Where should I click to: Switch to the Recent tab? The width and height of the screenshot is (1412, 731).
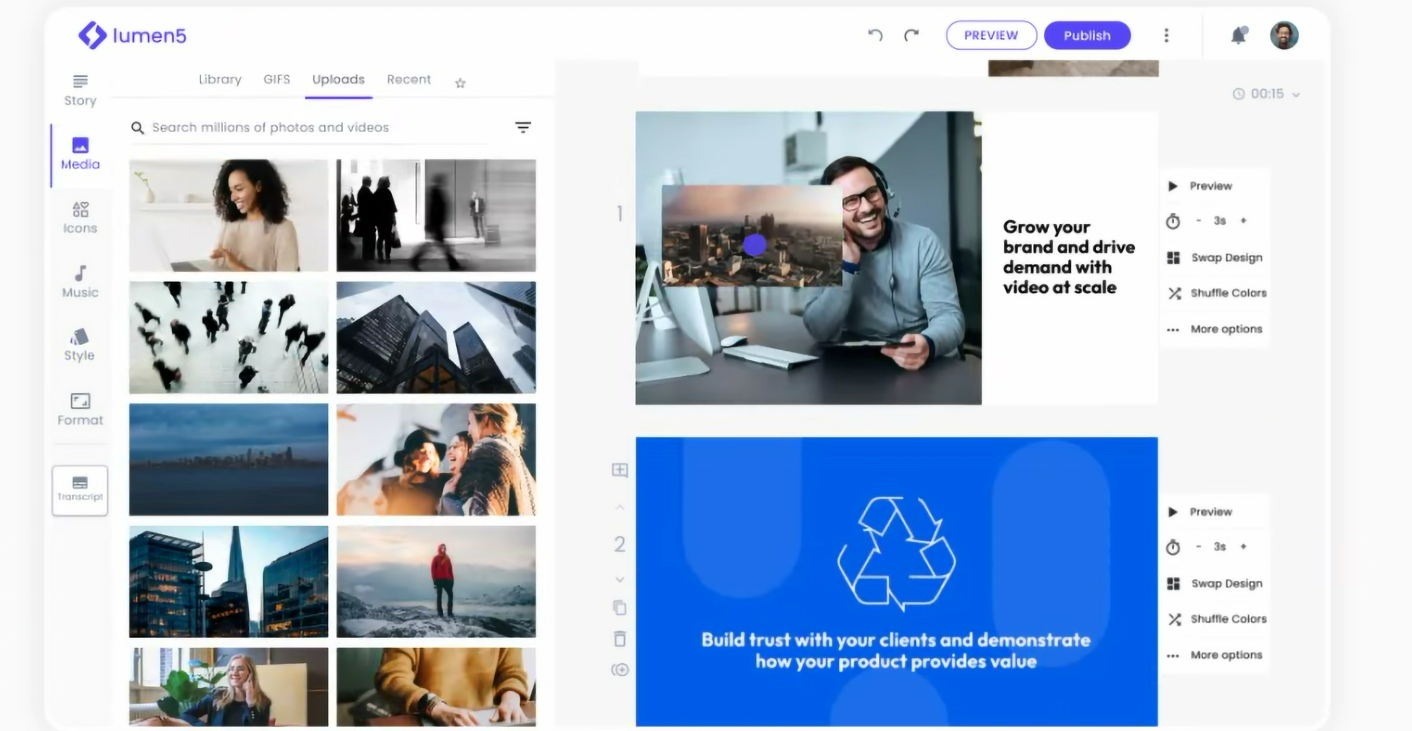409,79
